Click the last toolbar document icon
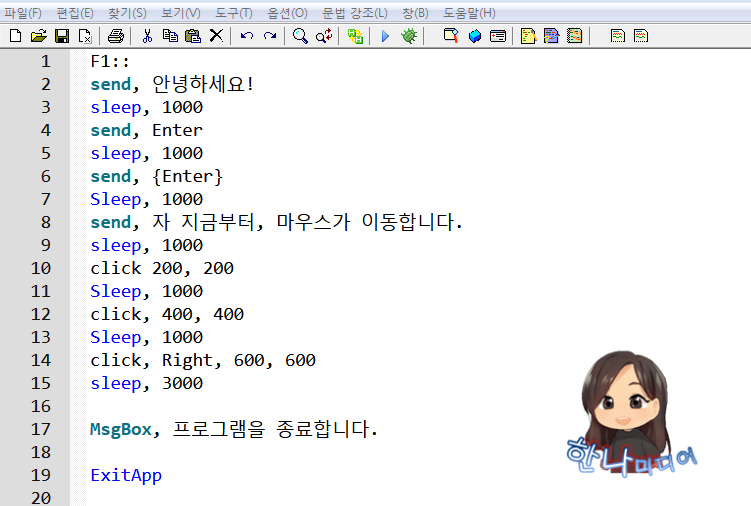The image size is (751, 506). pos(641,36)
